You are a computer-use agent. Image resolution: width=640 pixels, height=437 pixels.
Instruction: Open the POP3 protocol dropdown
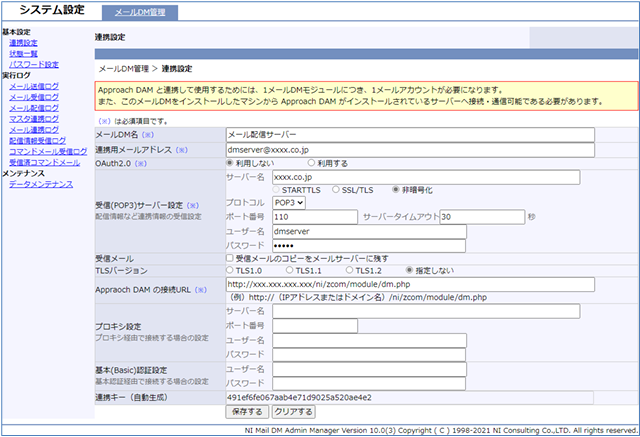pos(289,203)
